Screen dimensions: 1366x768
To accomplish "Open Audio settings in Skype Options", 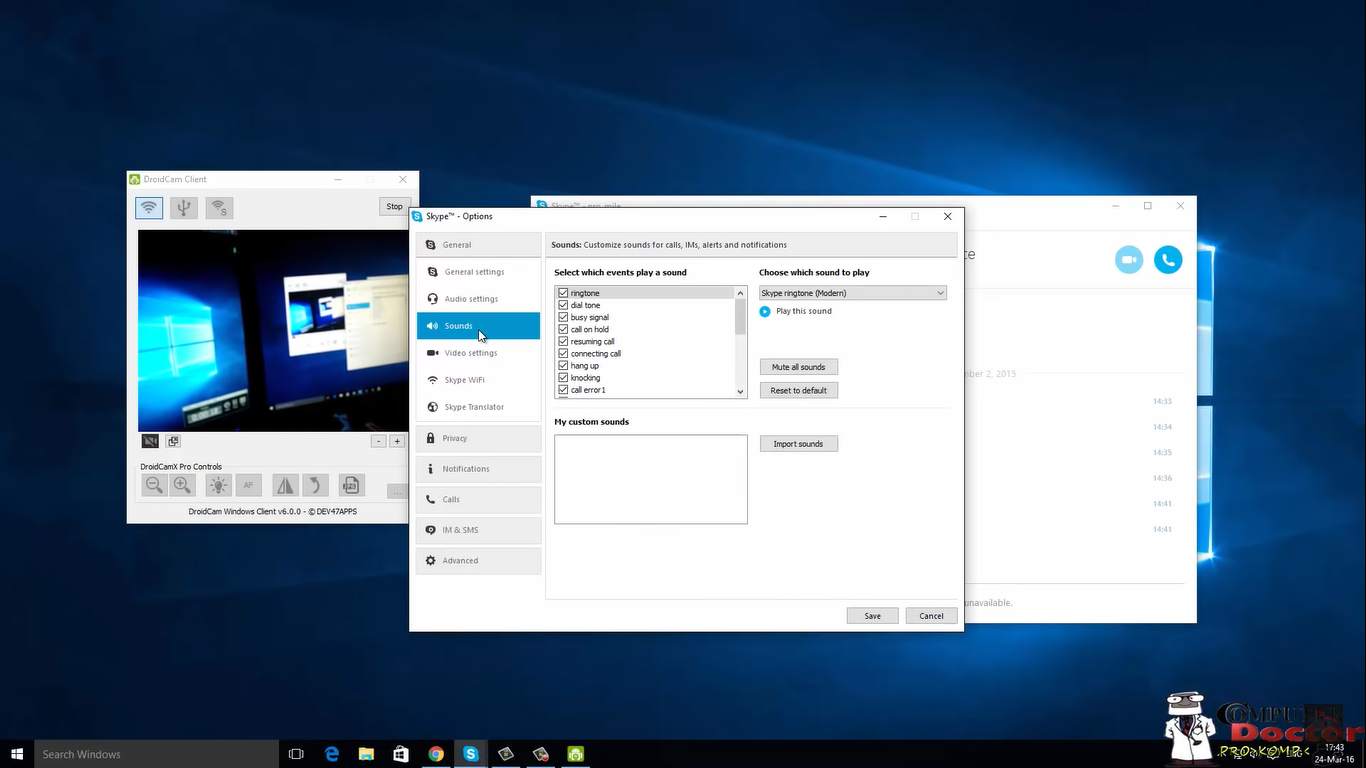I will point(478,299).
